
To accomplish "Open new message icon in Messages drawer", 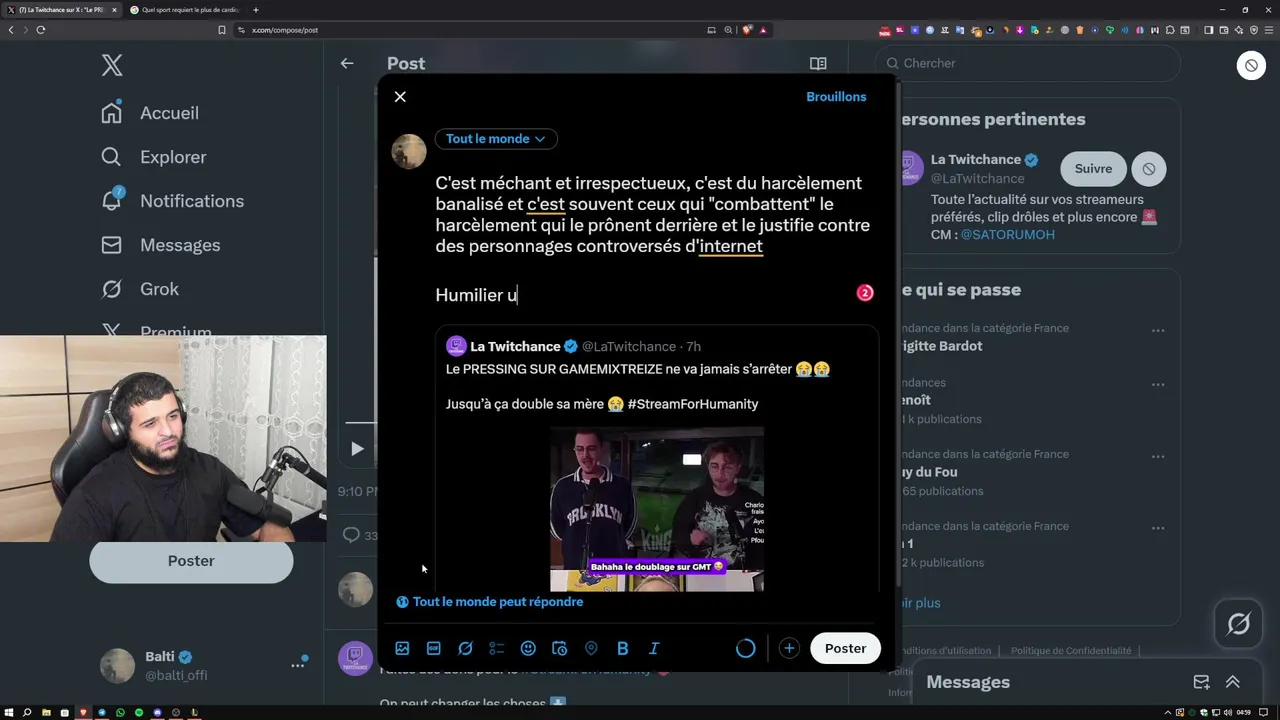I will 1201,682.
